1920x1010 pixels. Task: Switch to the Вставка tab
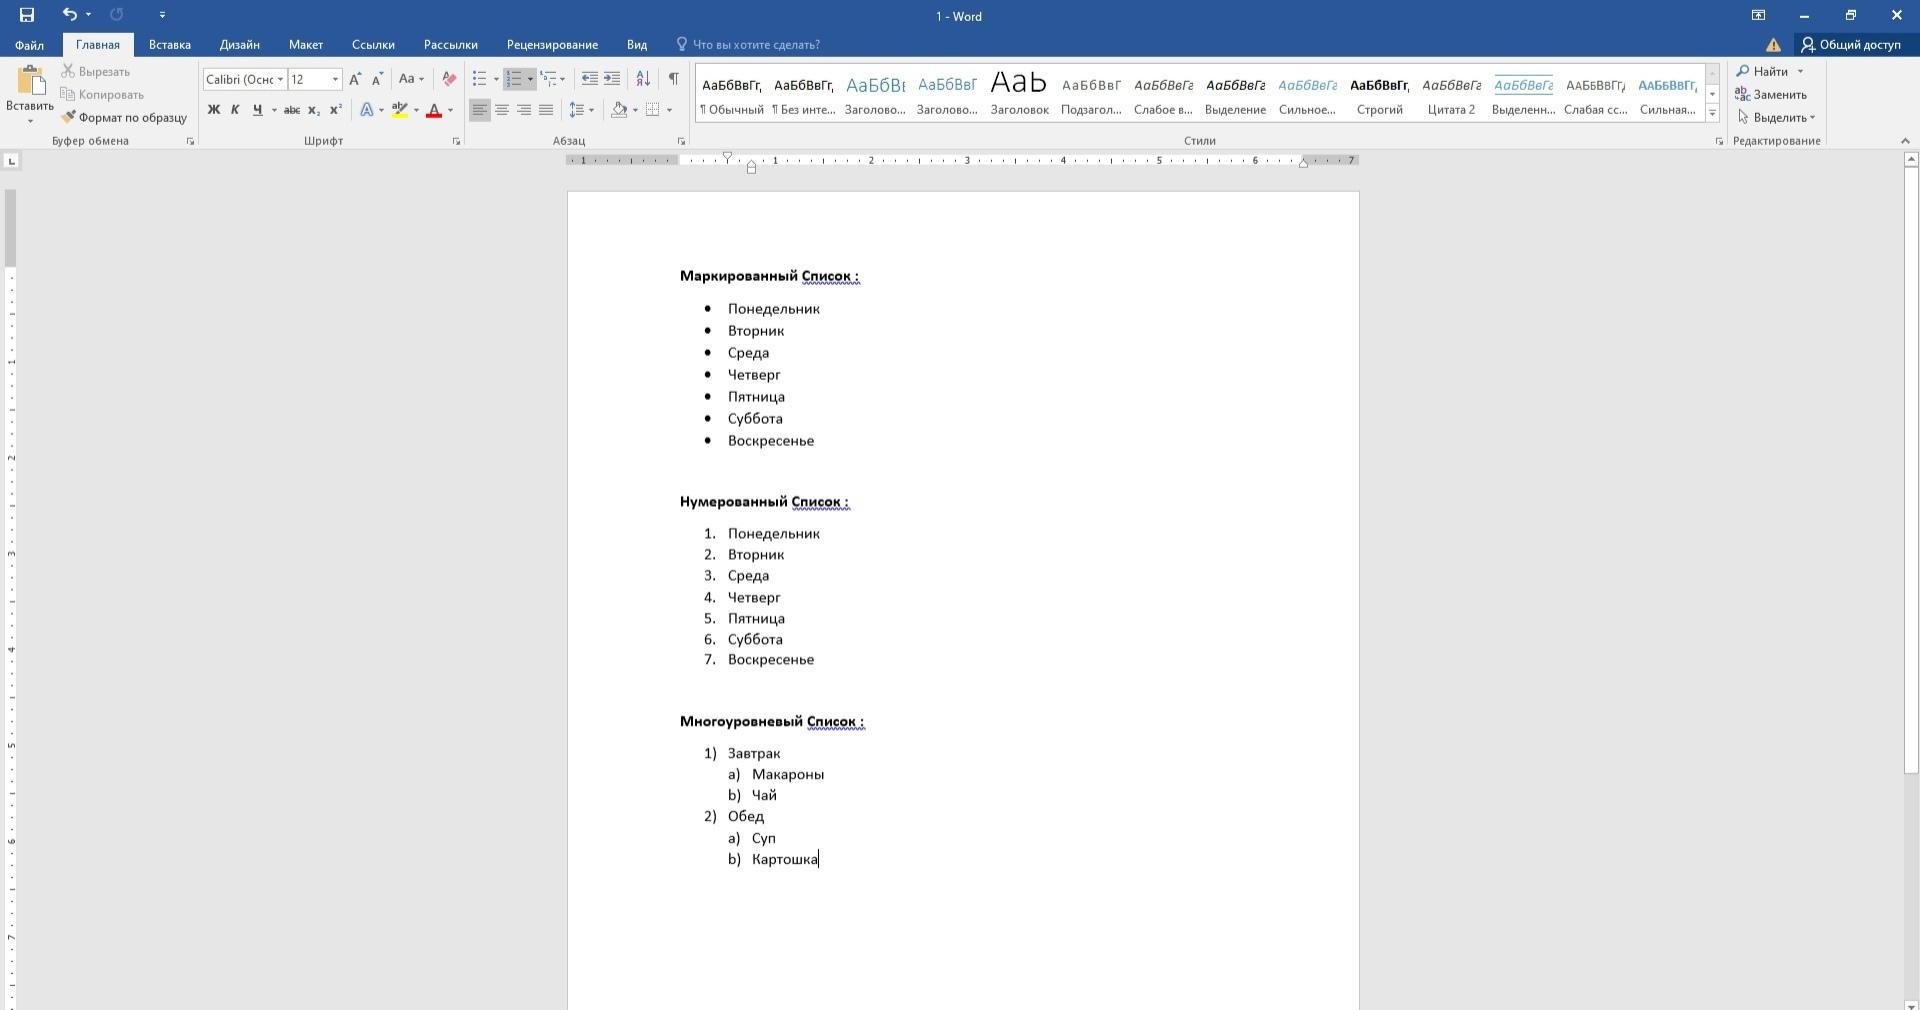[x=170, y=45]
